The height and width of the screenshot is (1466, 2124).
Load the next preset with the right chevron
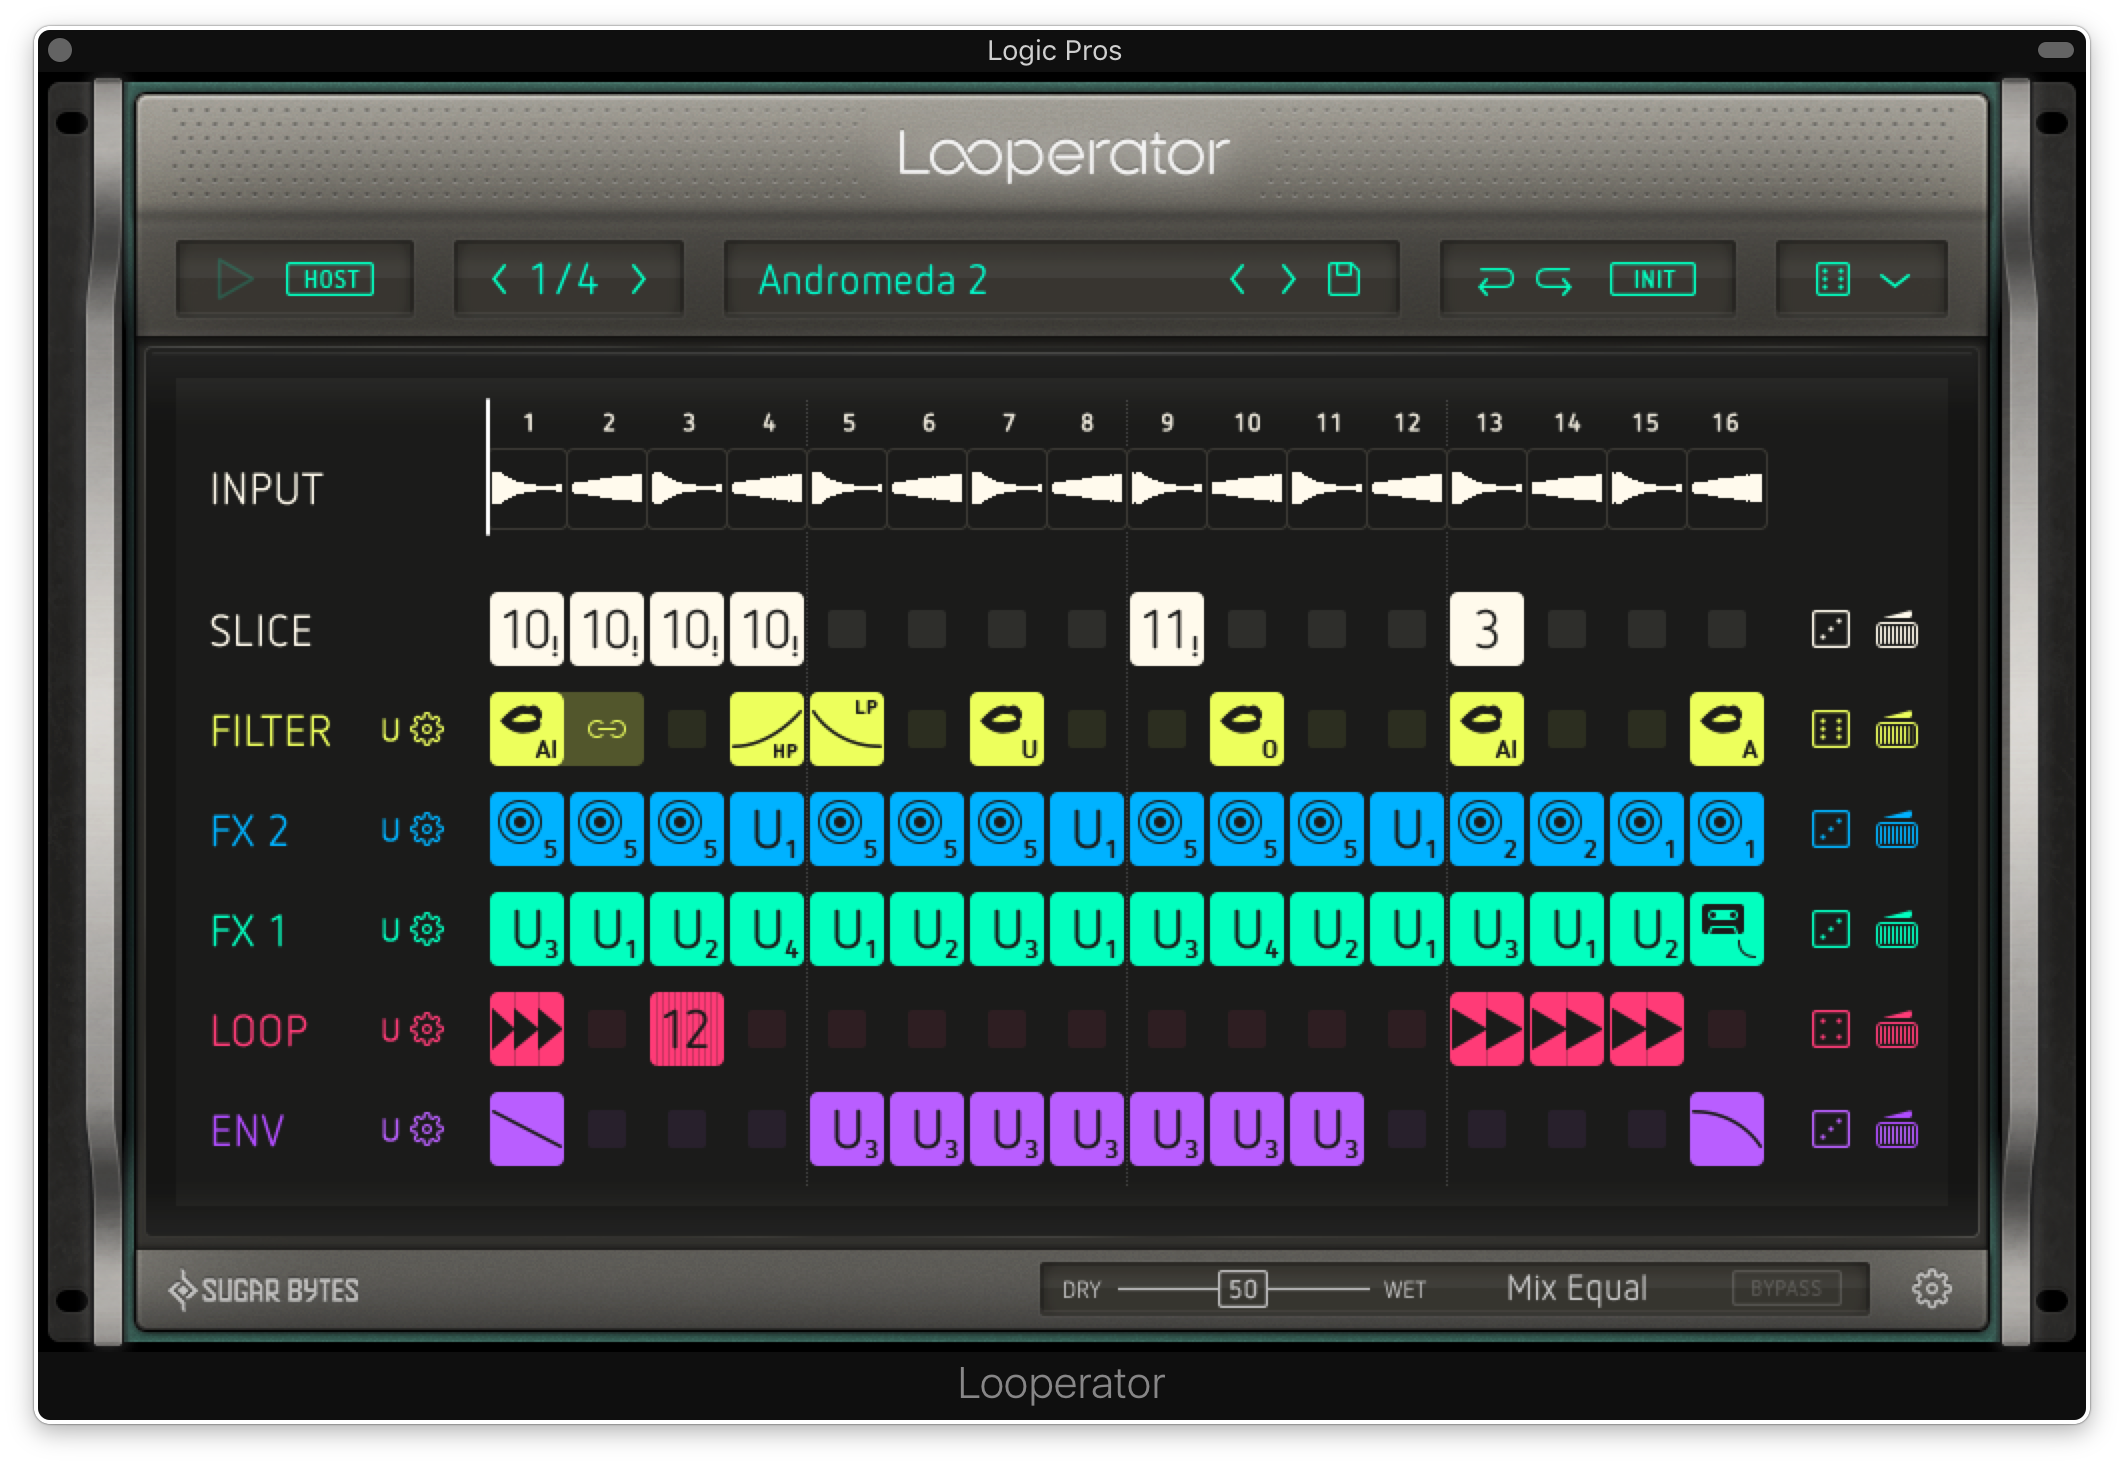click(1288, 280)
